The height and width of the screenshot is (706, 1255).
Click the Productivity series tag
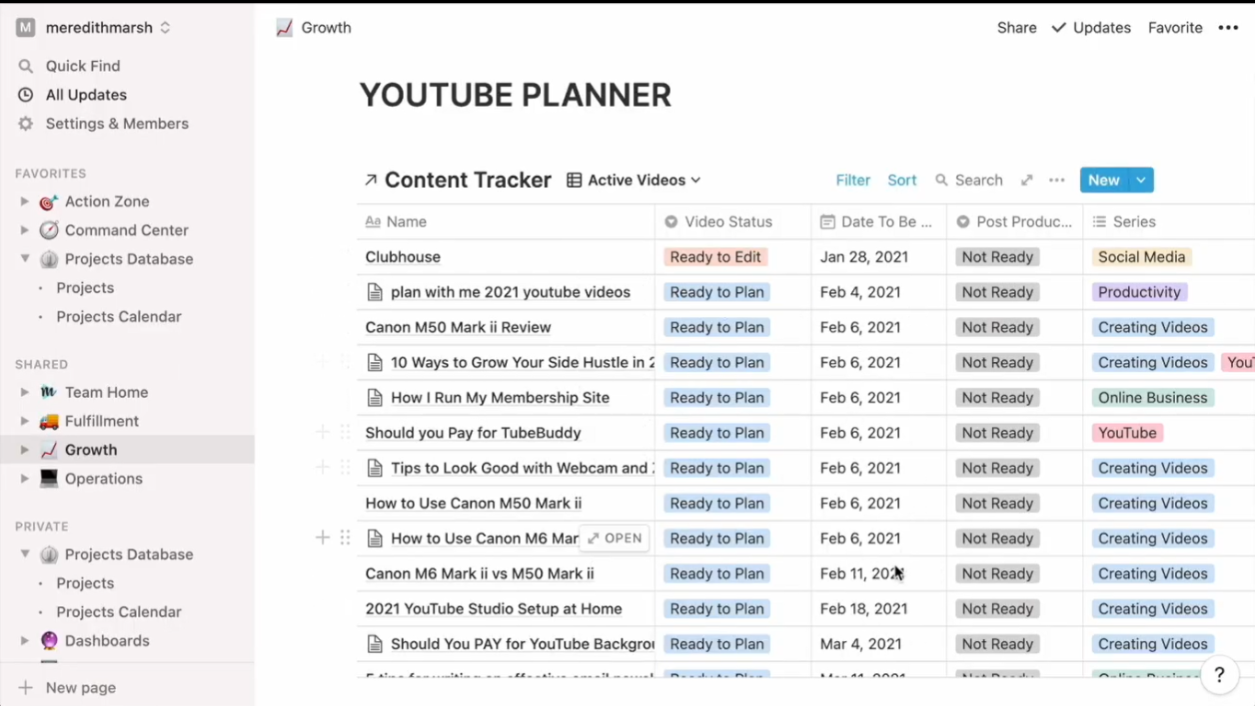point(1139,292)
